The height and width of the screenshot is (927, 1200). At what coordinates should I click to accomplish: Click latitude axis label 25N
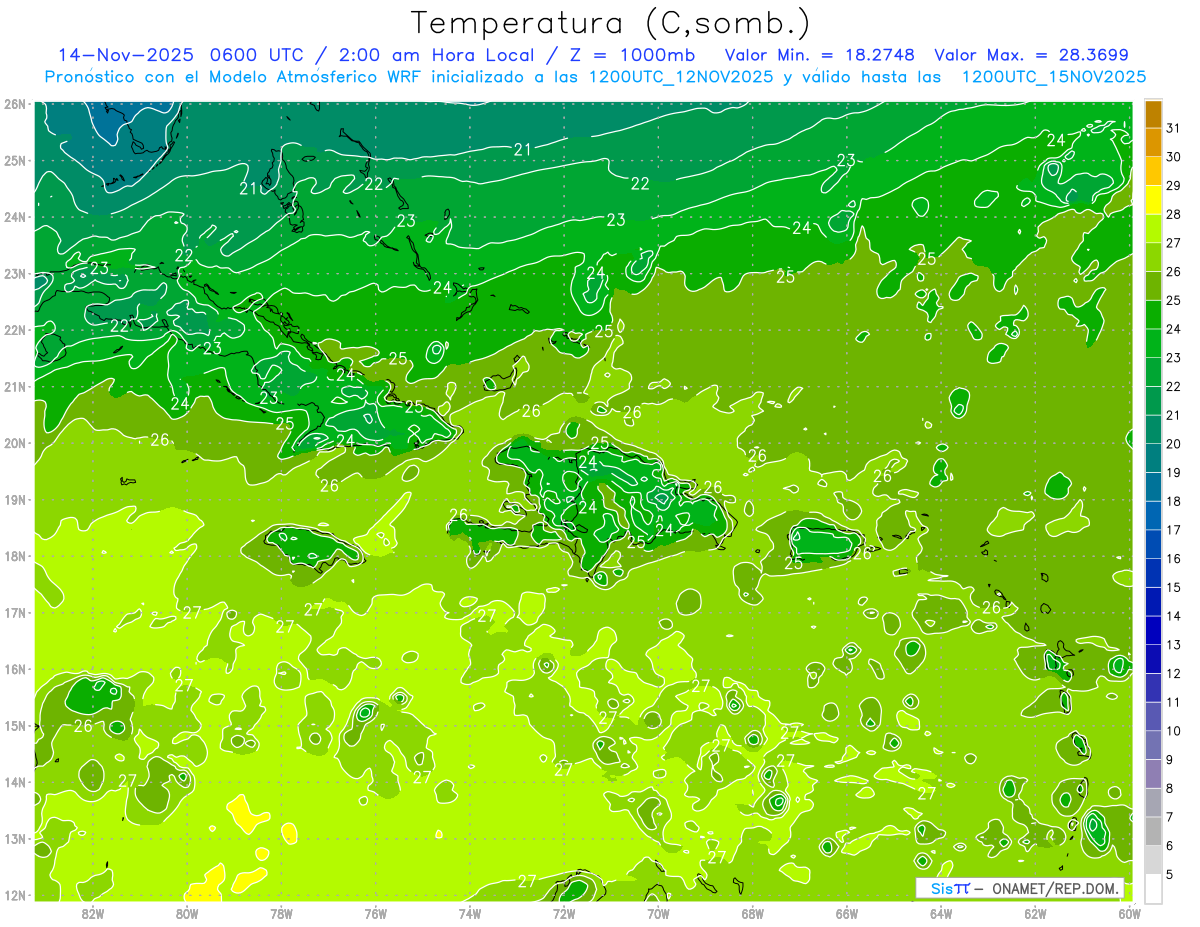click(15, 160)
